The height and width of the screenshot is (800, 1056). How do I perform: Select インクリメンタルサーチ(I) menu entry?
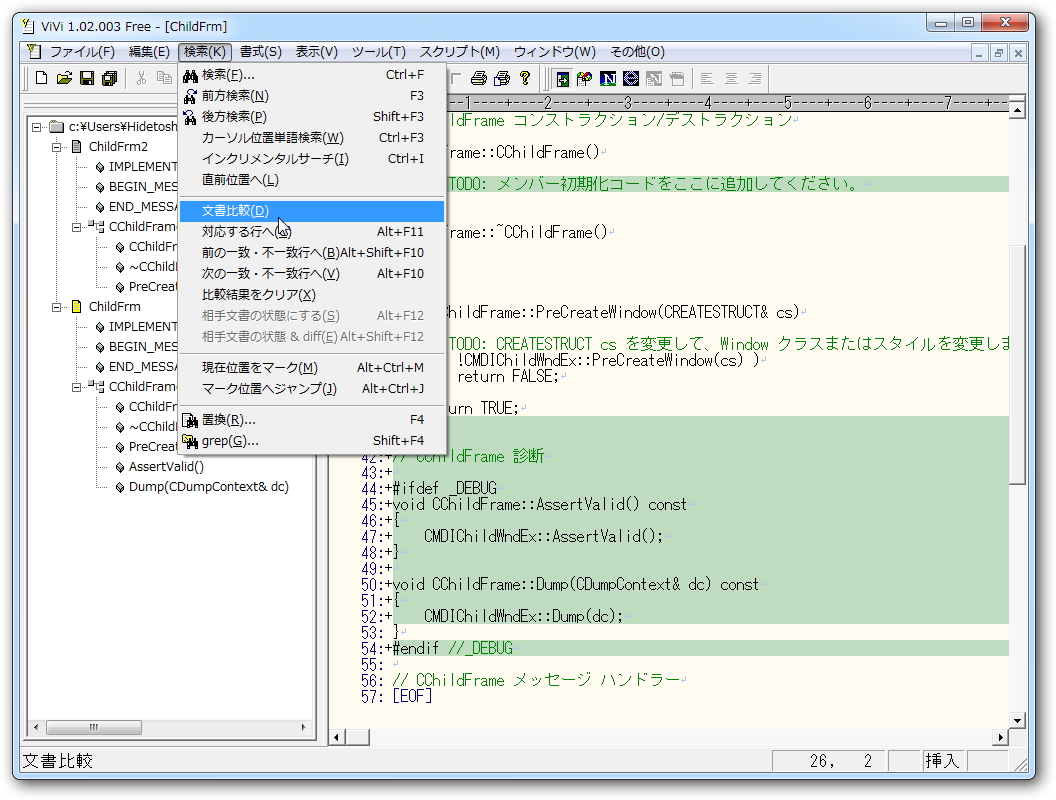tap(312, 158)
